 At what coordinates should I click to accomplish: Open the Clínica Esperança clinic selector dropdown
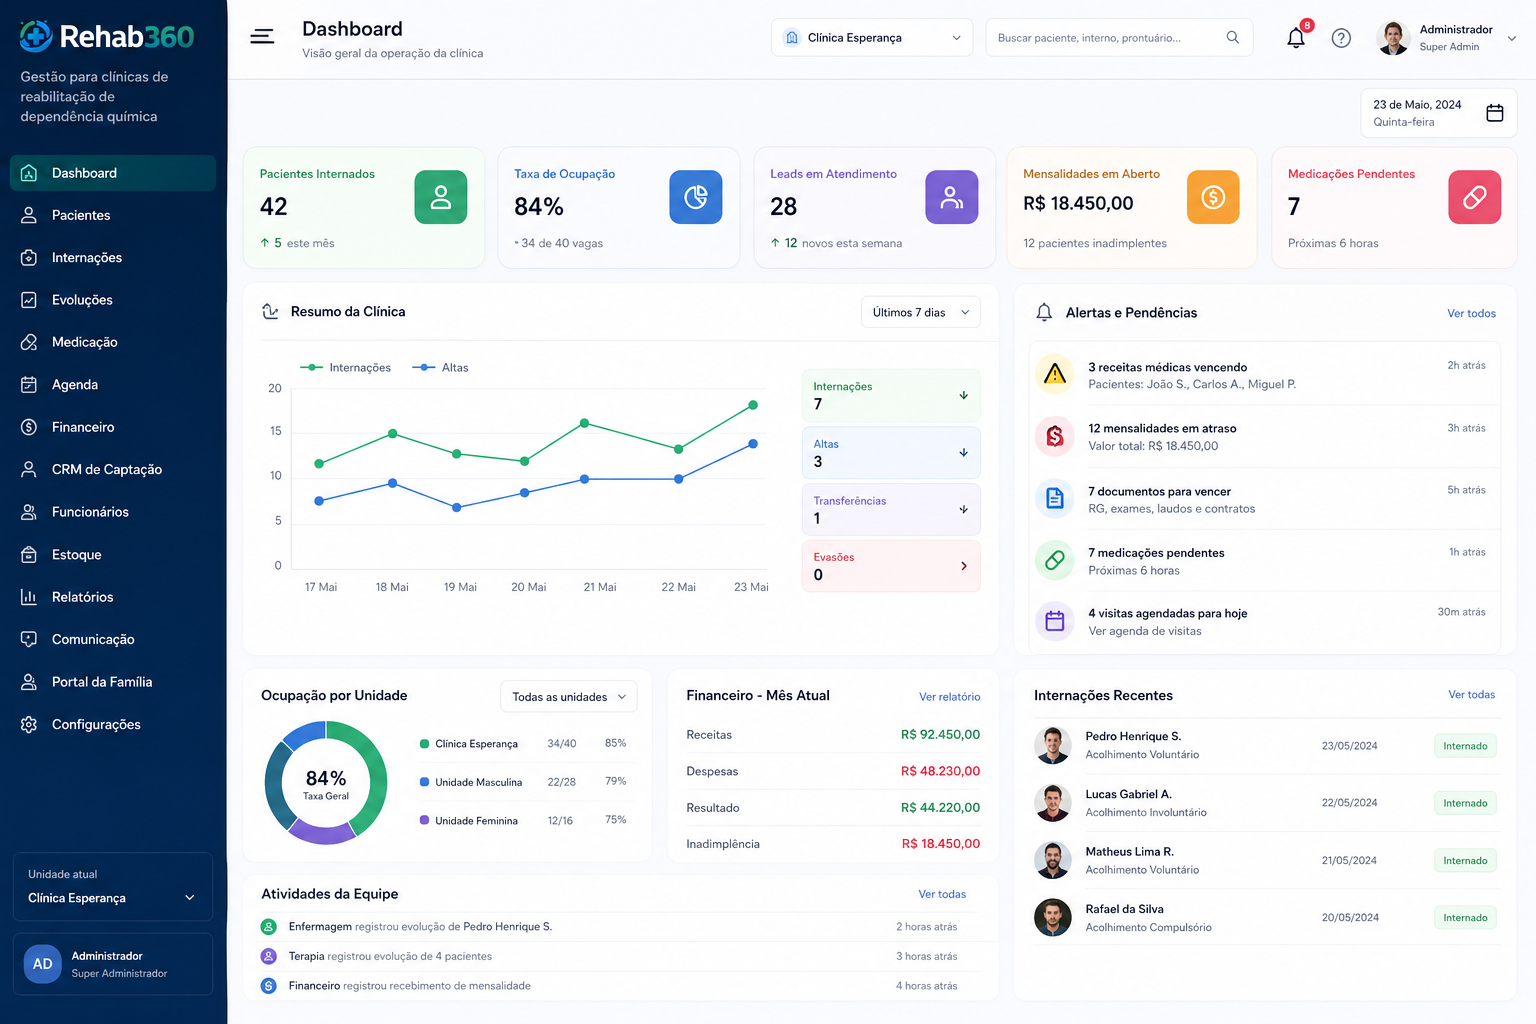pos(872,37)
